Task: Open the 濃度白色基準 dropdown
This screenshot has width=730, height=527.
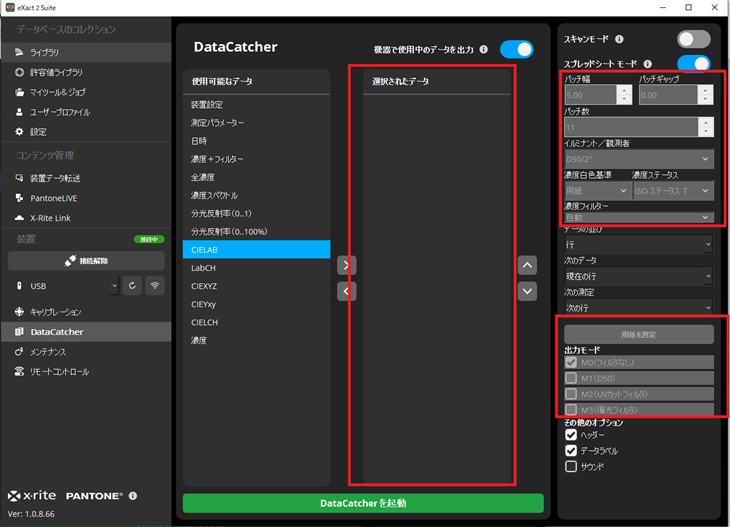Action: coord(597,190)
